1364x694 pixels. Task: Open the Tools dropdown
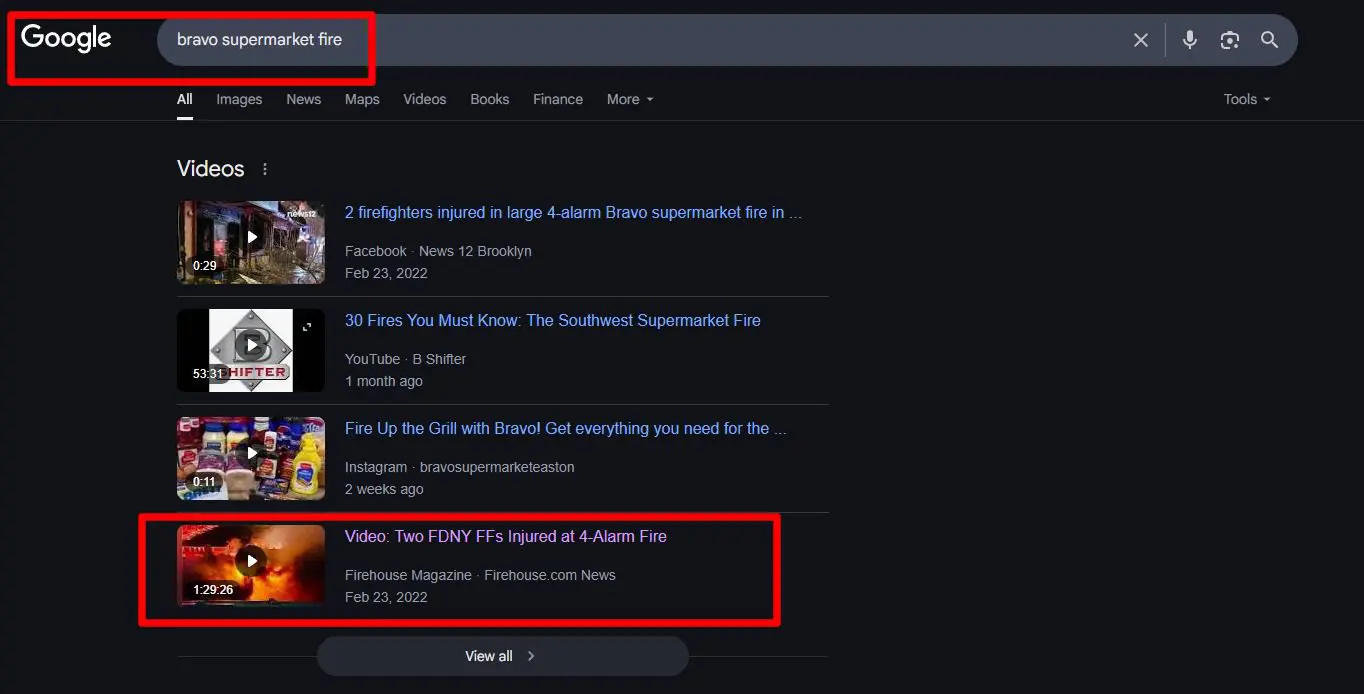coord(1247,99)
